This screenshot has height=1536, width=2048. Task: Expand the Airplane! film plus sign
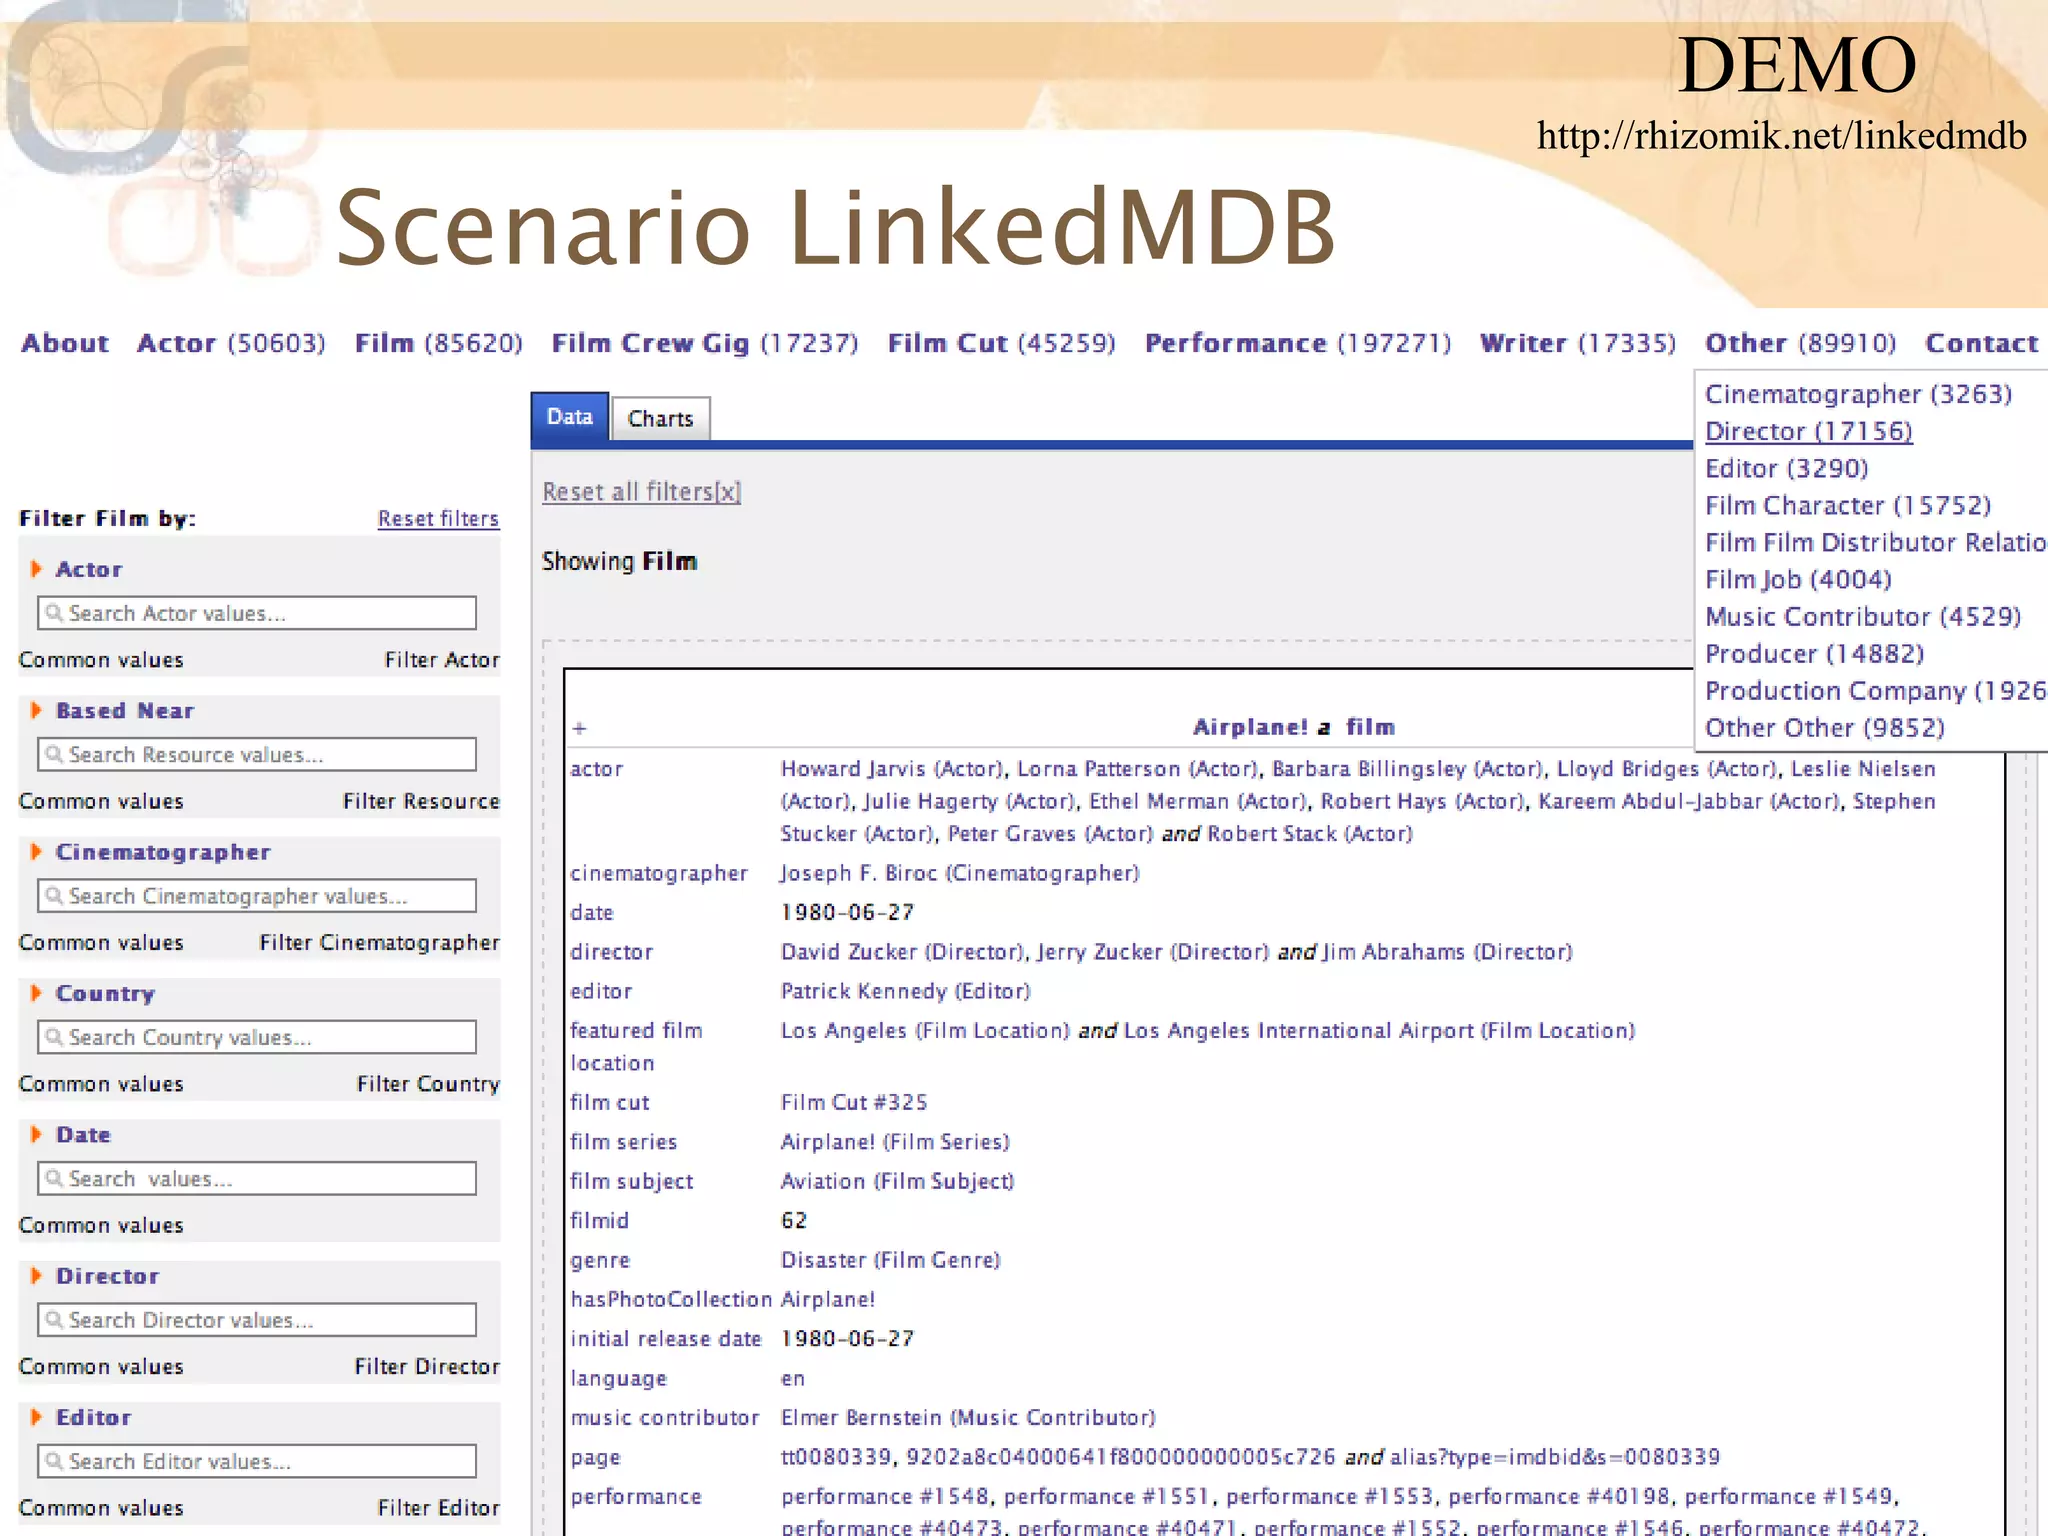point(579,729)
